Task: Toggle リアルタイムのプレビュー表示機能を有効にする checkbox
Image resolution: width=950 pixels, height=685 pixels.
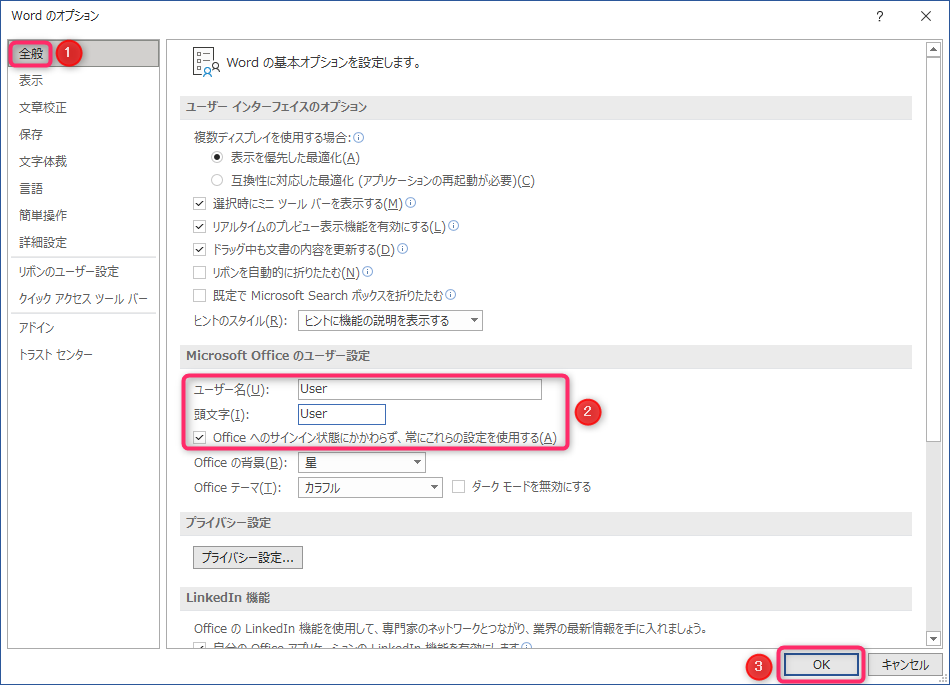Action: (199, 227)
